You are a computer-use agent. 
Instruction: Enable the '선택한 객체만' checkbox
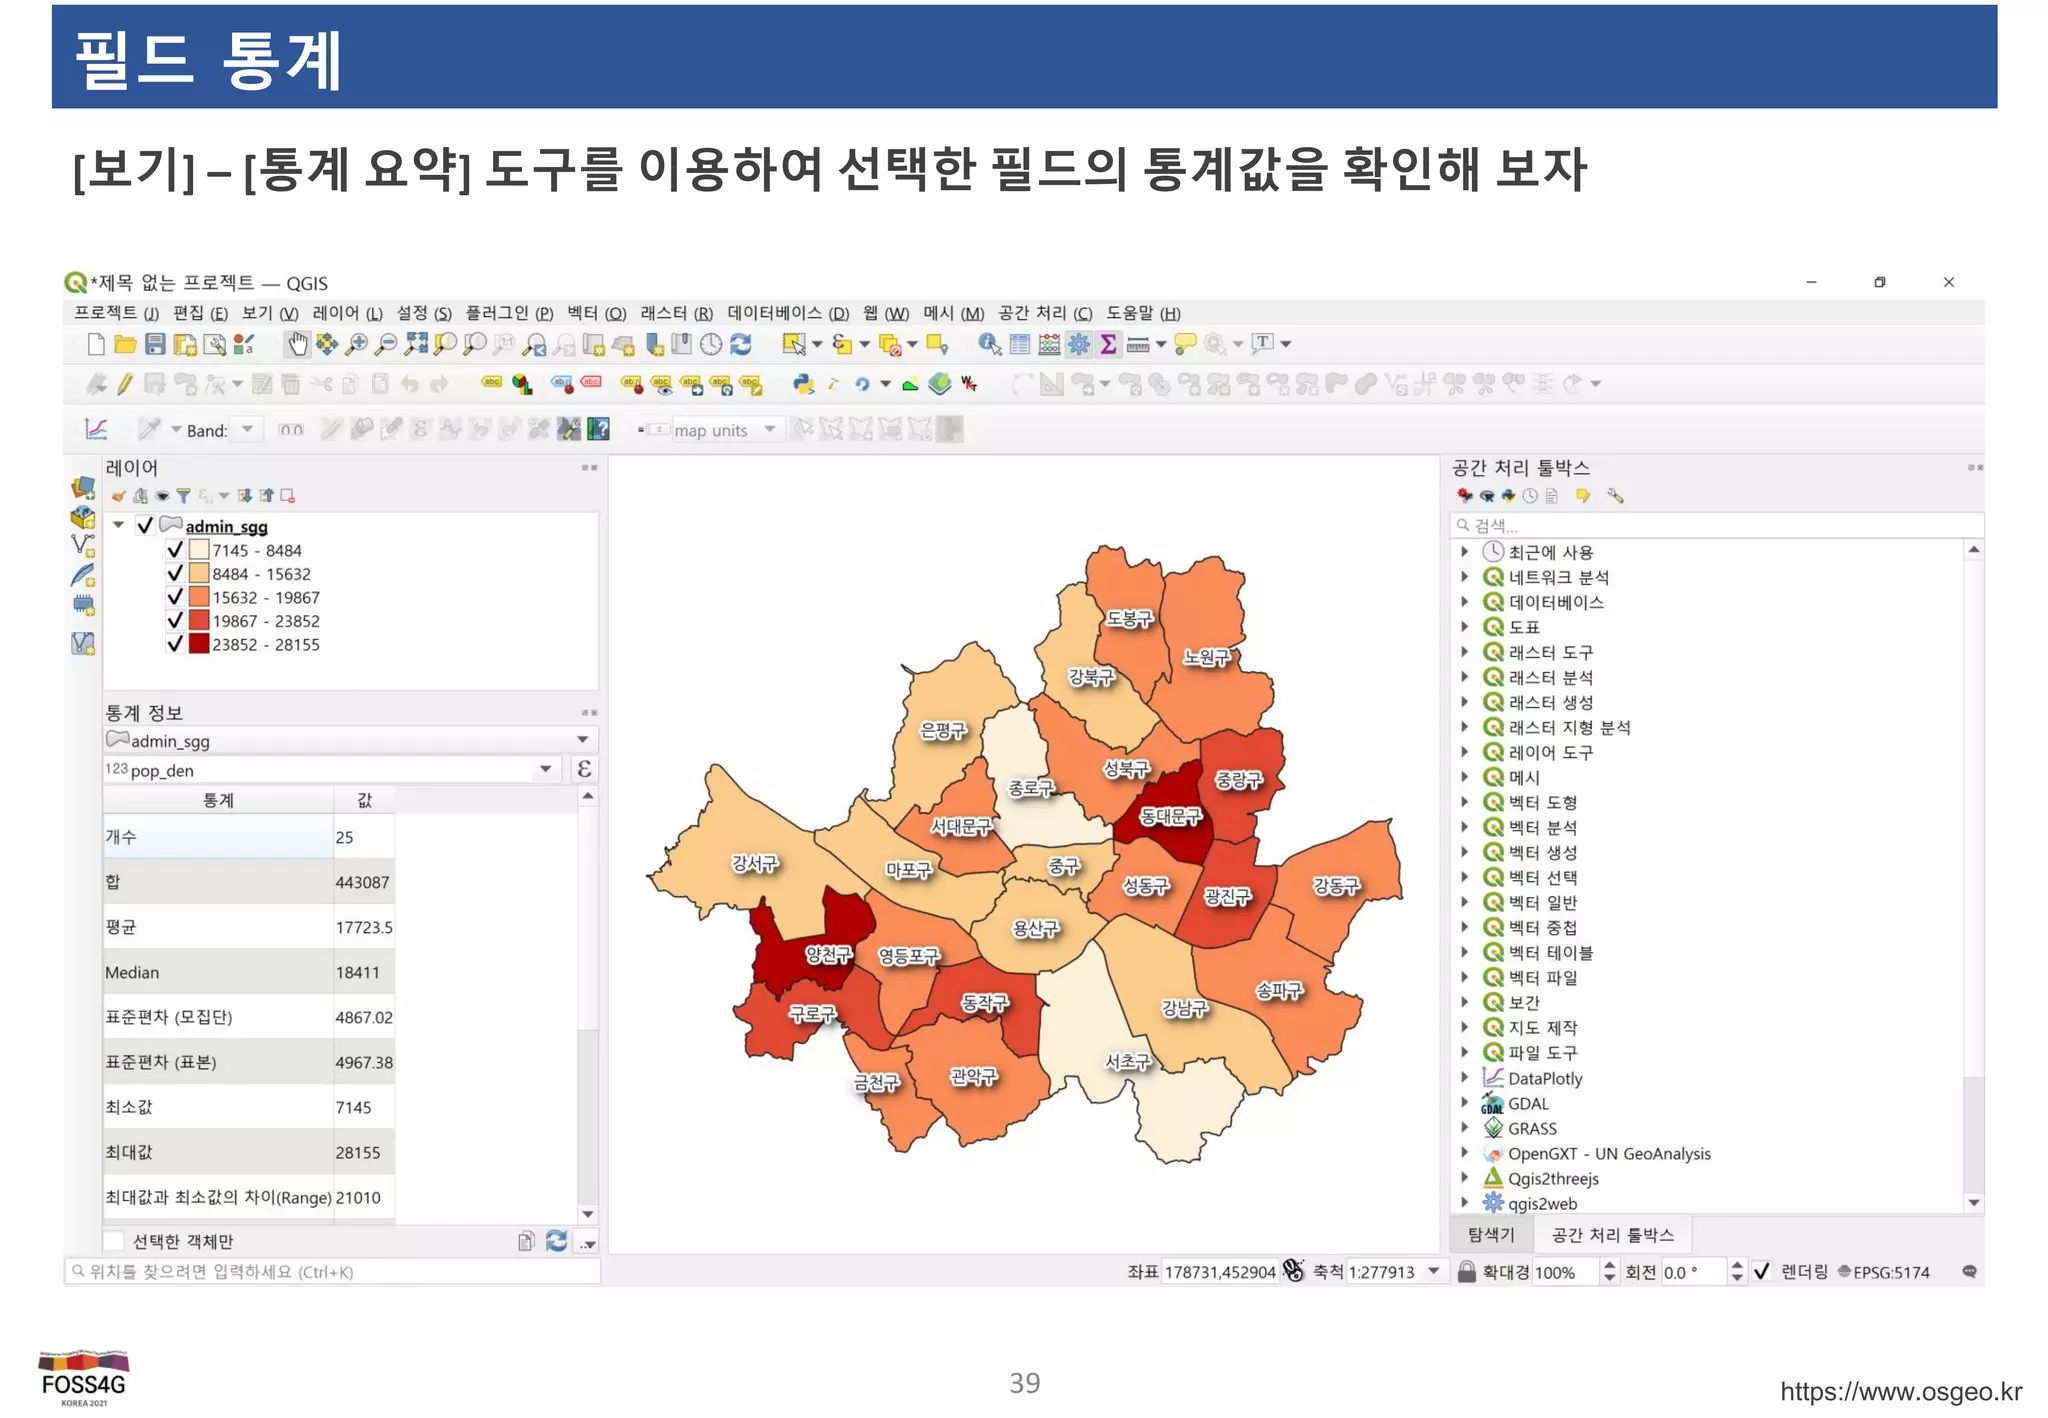click(115, 1241)
